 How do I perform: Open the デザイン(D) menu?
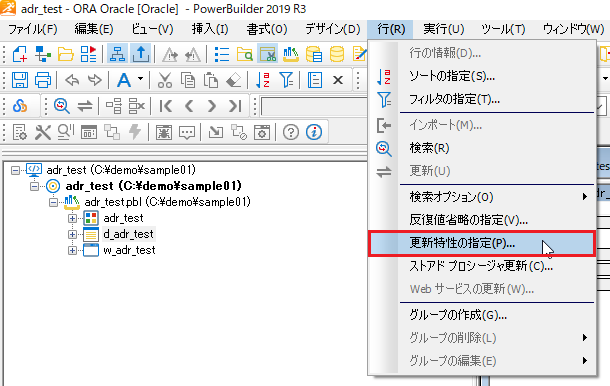(x=333, y=29)
